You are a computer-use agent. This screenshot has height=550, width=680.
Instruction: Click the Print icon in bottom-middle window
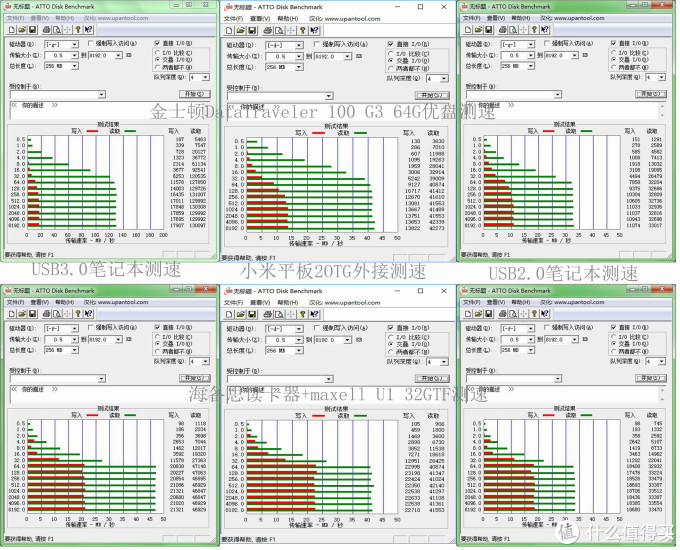(268, 314)
